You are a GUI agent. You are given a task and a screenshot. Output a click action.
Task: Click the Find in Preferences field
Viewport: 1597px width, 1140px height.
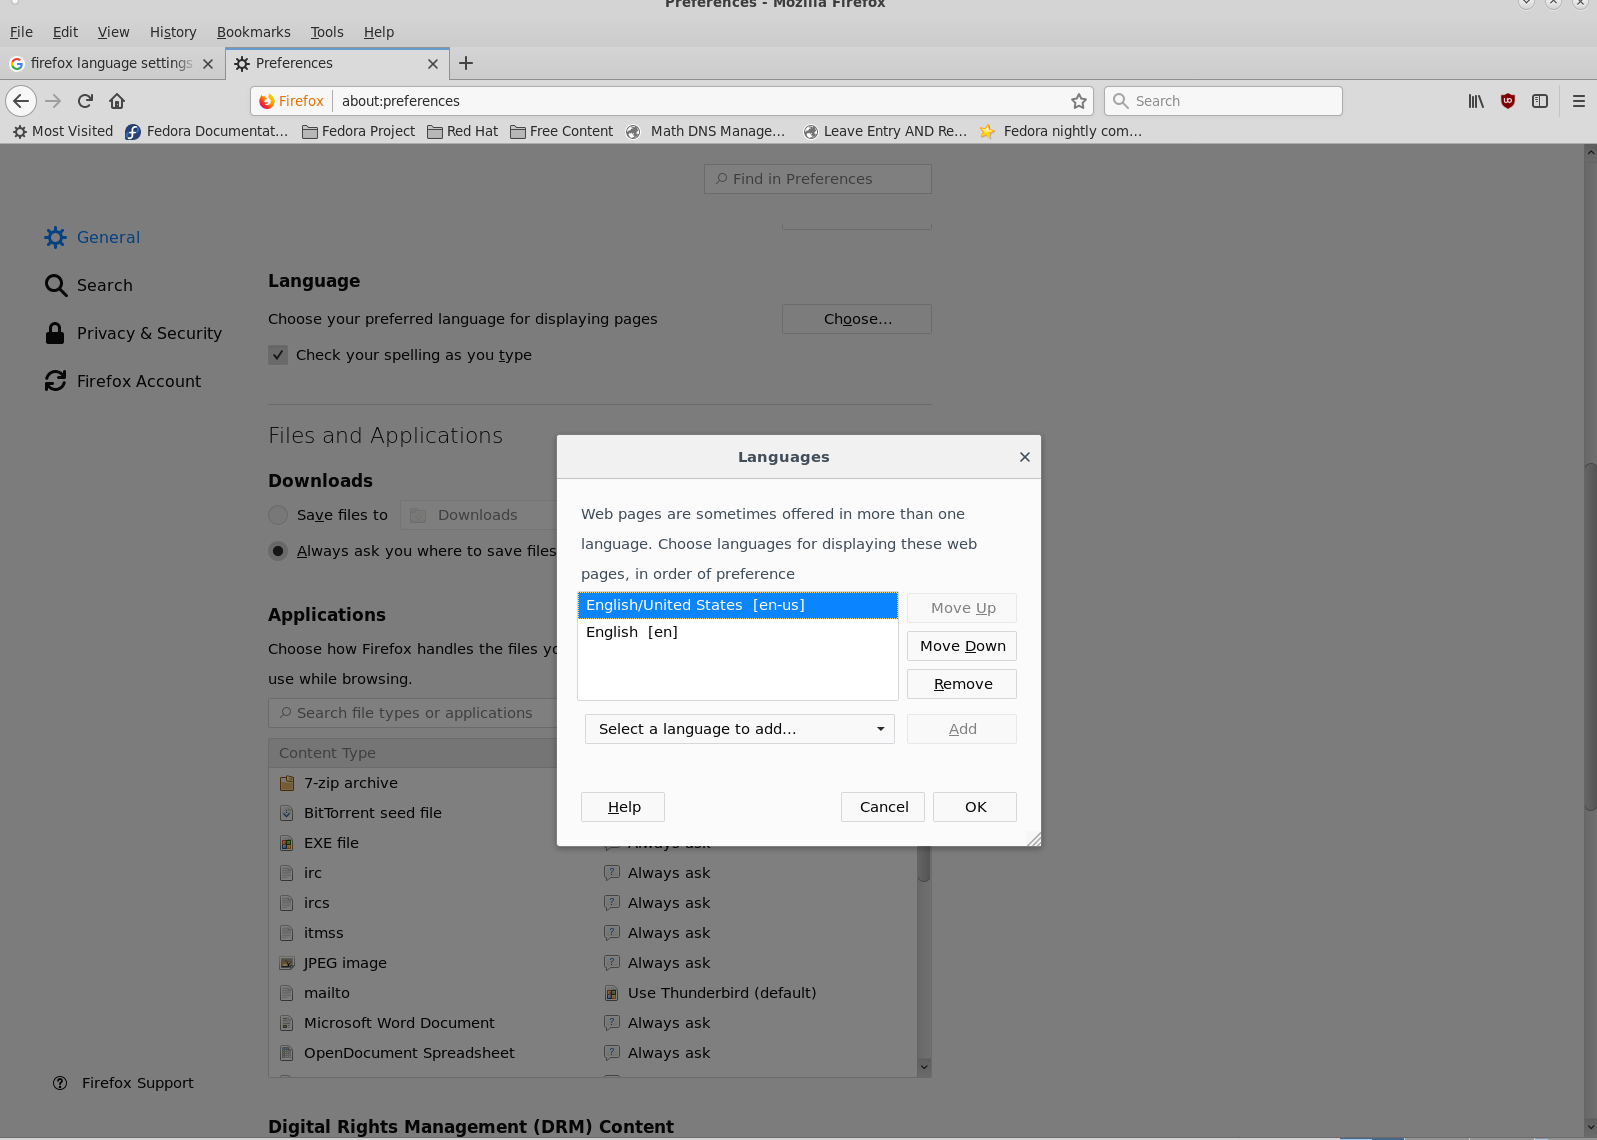(818, 179)
